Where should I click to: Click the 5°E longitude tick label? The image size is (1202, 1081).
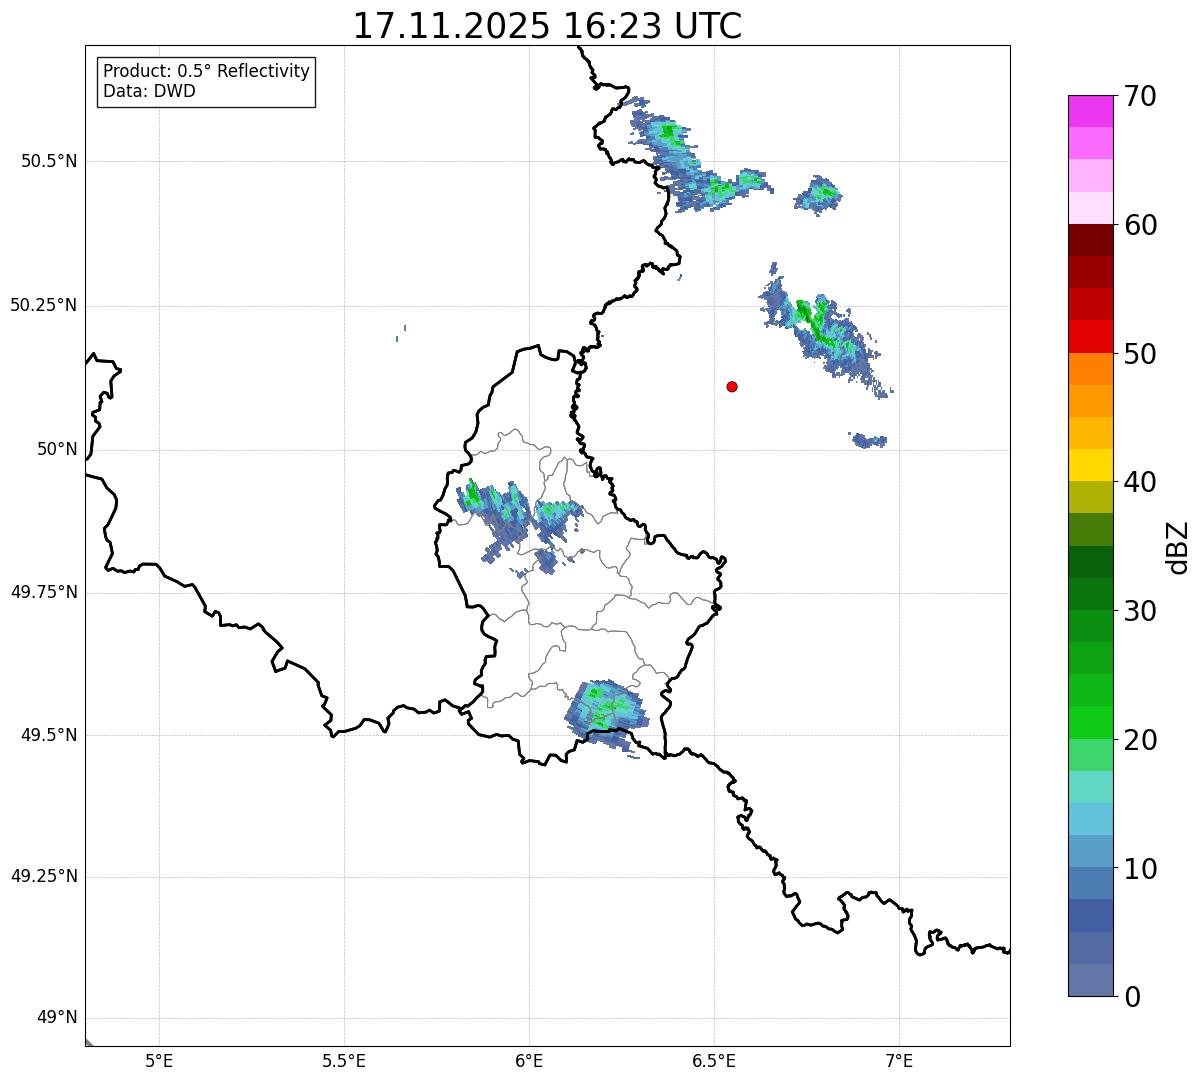coord(159,1061)
